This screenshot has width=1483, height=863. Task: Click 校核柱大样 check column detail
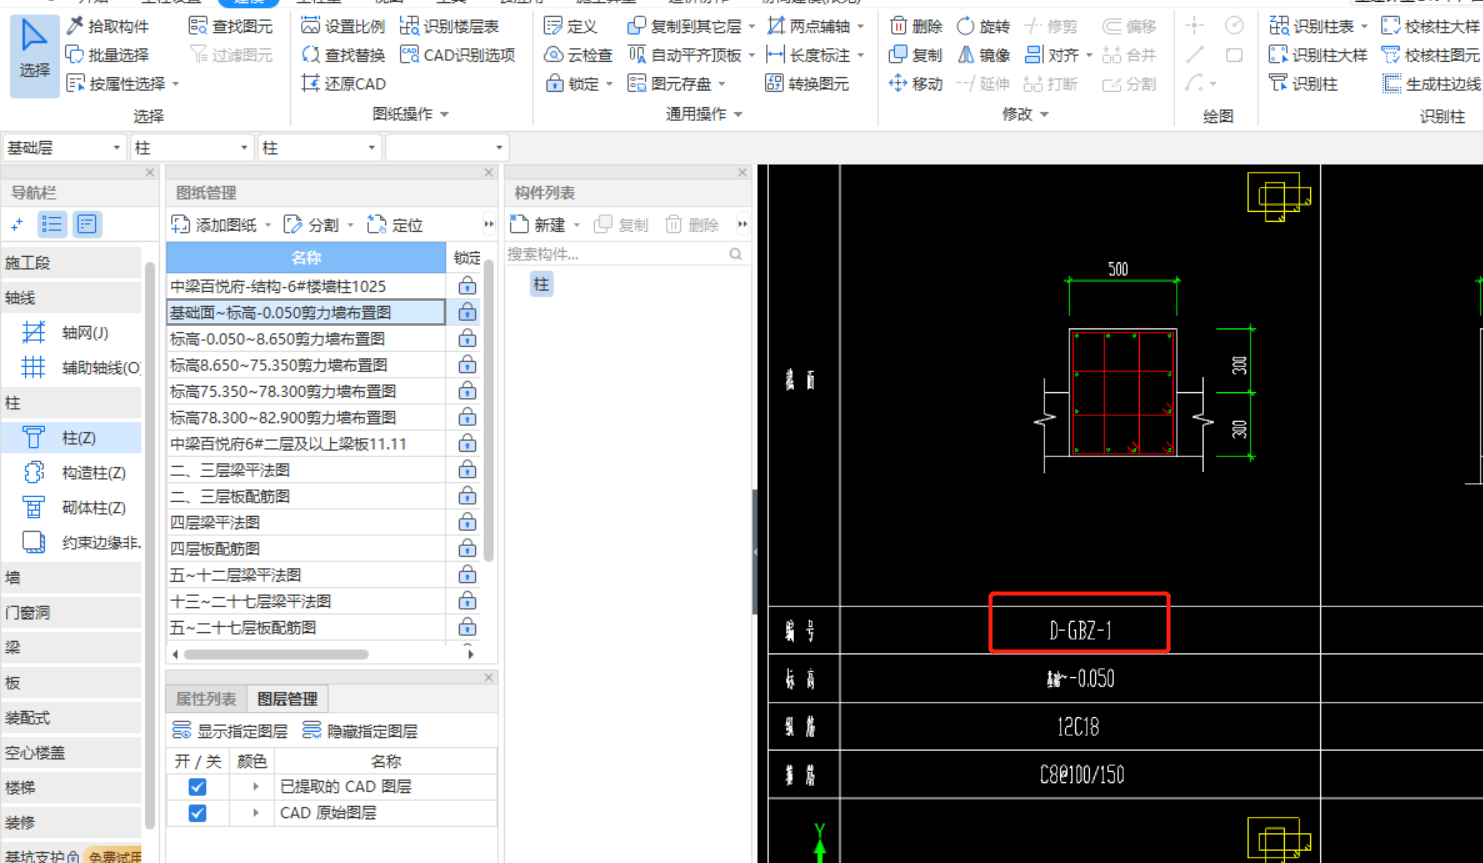point(1430,26)
